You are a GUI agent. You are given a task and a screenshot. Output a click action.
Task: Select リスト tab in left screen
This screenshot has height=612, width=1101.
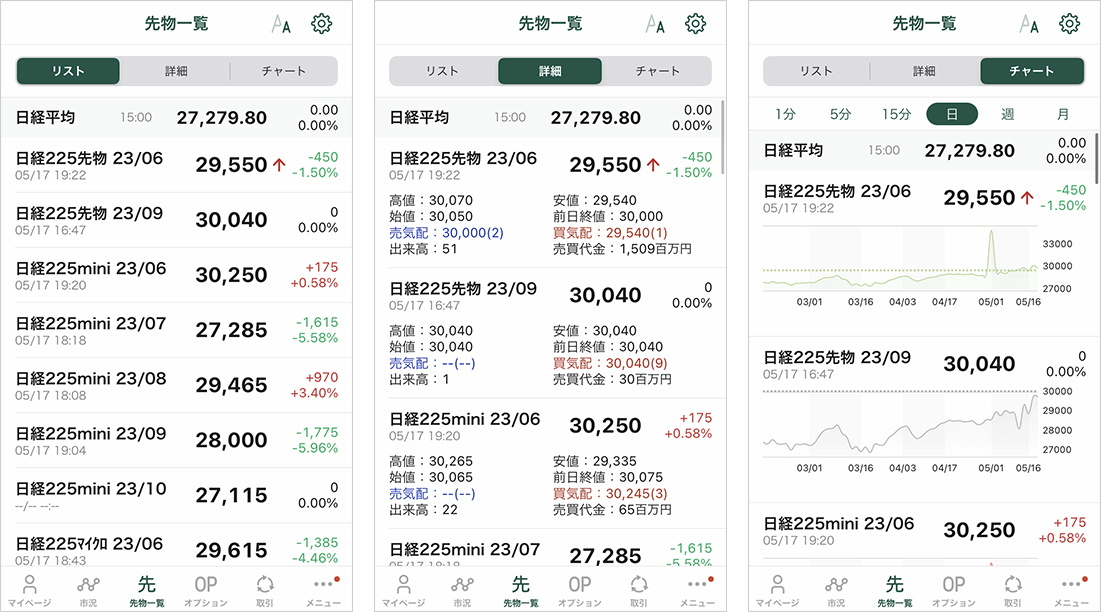pyautogui.click(x=68, y=71)
